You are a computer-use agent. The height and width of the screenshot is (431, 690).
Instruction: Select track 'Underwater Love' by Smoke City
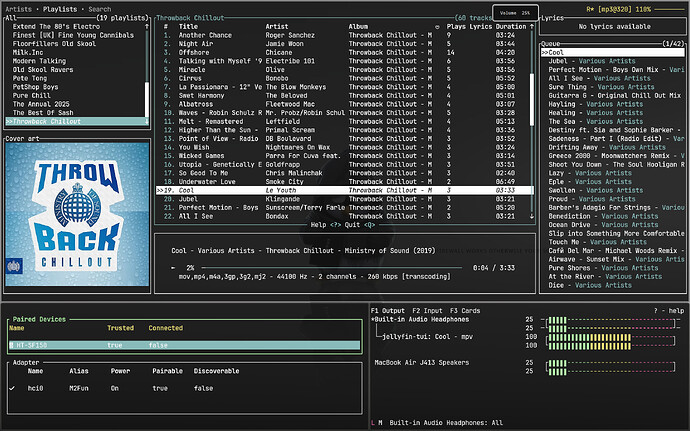[345, 181]
